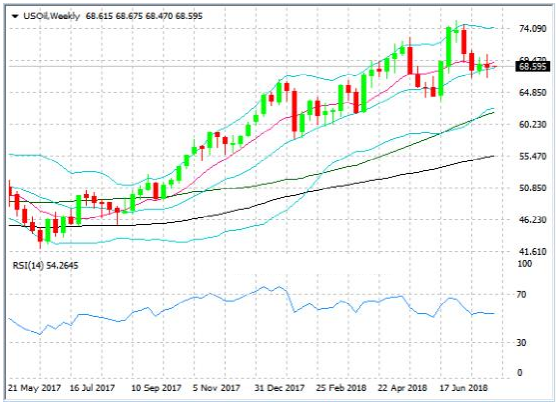Click the 31 Dec 2017 date label

[280, 388]
